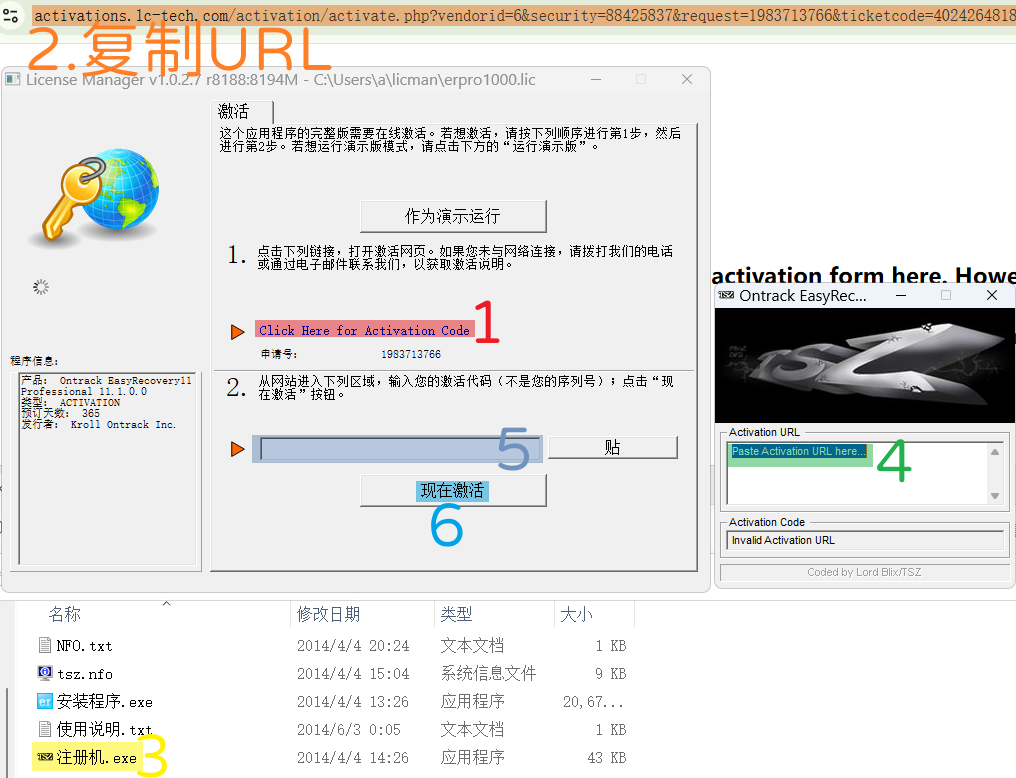Viewport: 1016px width, 778px height.
Task: Click orange arrow beside code entry field
Action: pyautogui.click(x=238, y=449)
